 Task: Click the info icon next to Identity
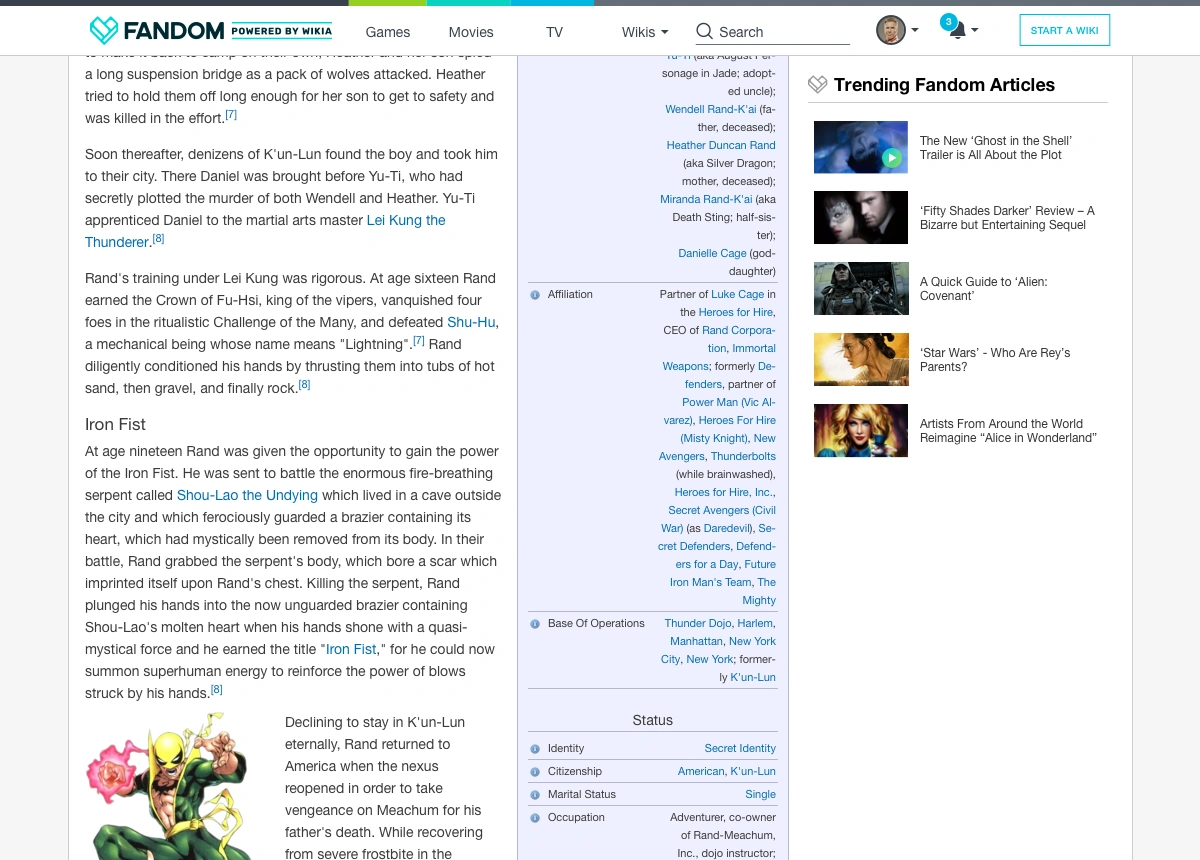coord(535,748)
